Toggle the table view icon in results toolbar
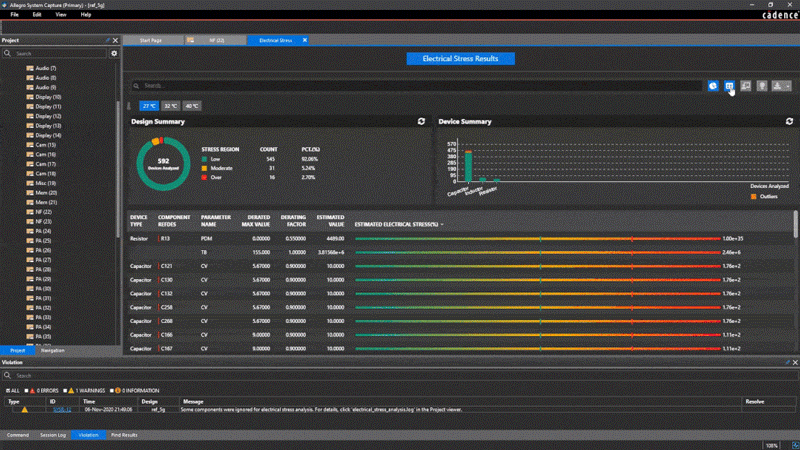Screen dimensions: 800x450 729,86
